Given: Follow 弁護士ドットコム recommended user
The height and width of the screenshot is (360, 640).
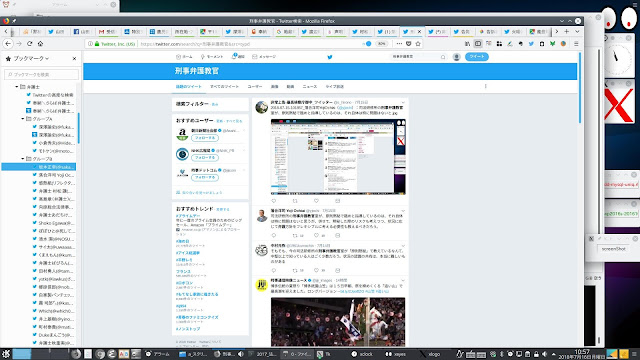Looking at the screenshot, I should (x=205, y=178).
